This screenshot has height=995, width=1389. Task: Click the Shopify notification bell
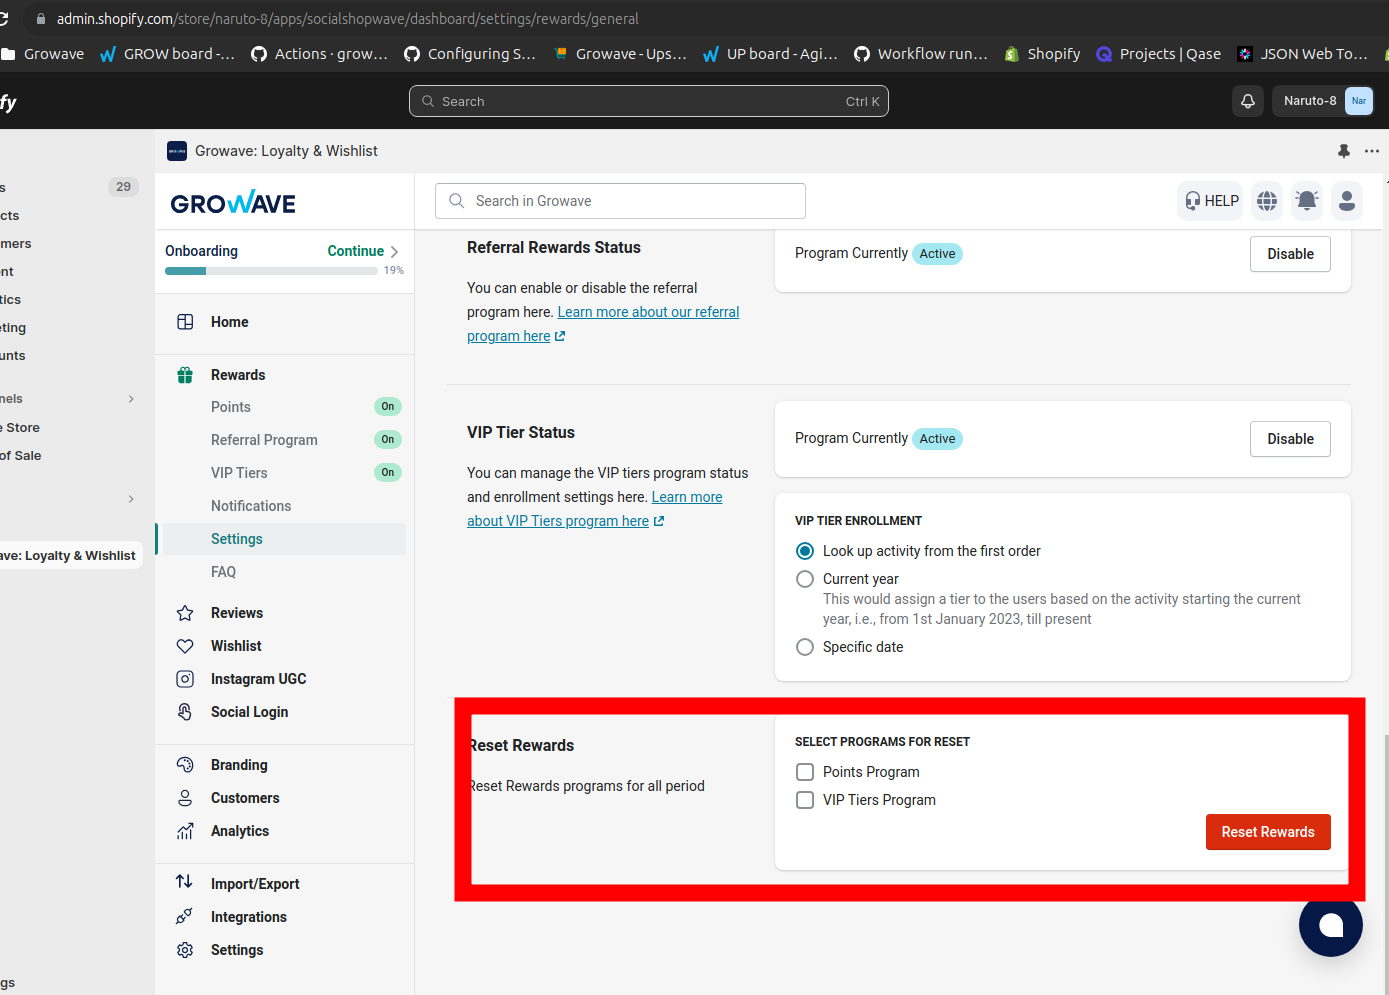[1248, 101]
